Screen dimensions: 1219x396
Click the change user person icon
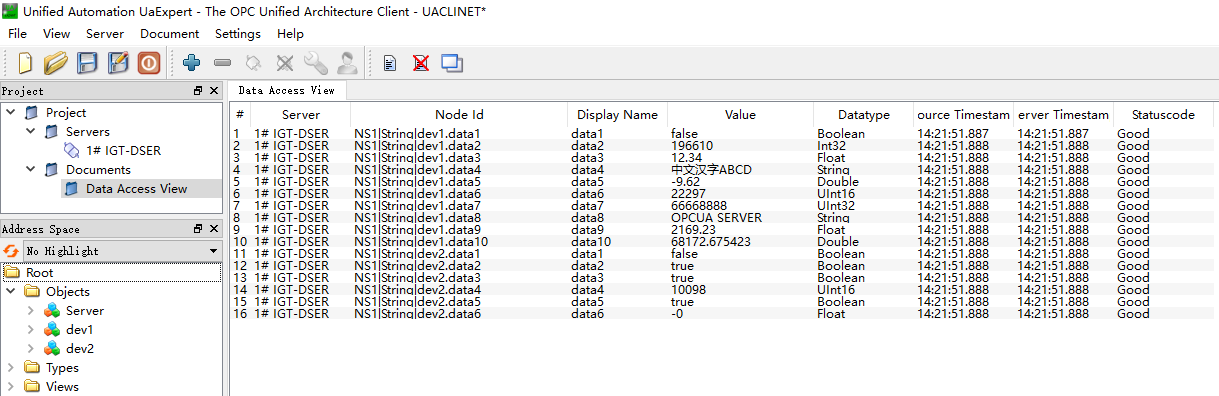point(347,63)
